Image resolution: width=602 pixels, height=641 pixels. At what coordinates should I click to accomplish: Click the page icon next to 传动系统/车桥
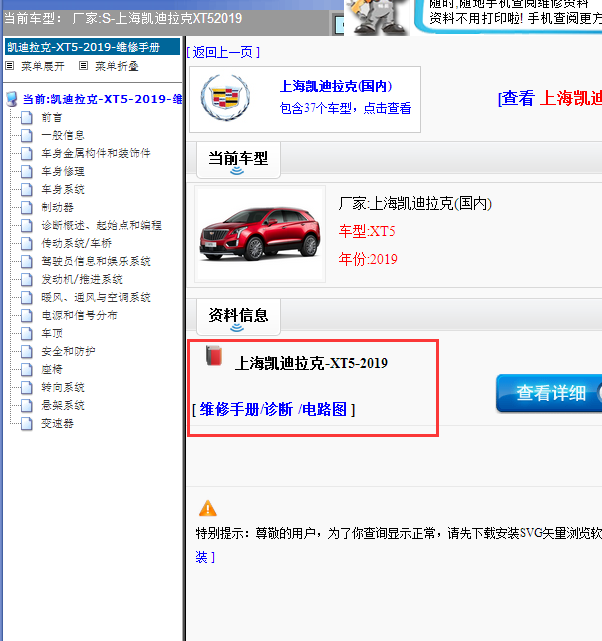coord(27,244)
